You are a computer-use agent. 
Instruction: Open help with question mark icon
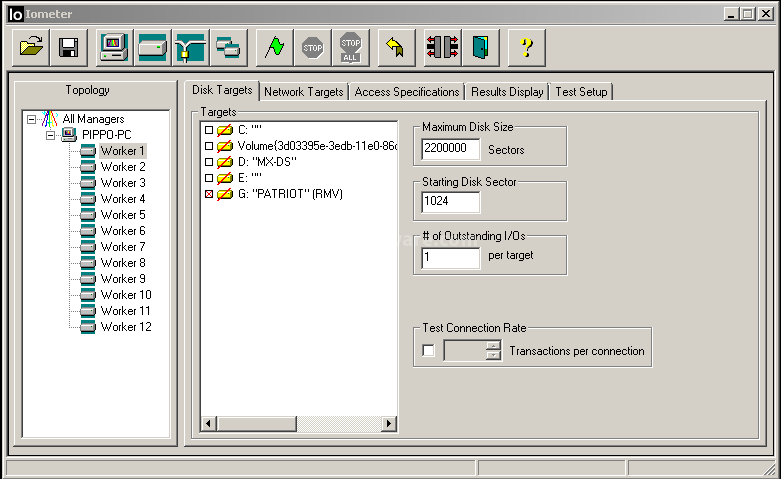526,48
